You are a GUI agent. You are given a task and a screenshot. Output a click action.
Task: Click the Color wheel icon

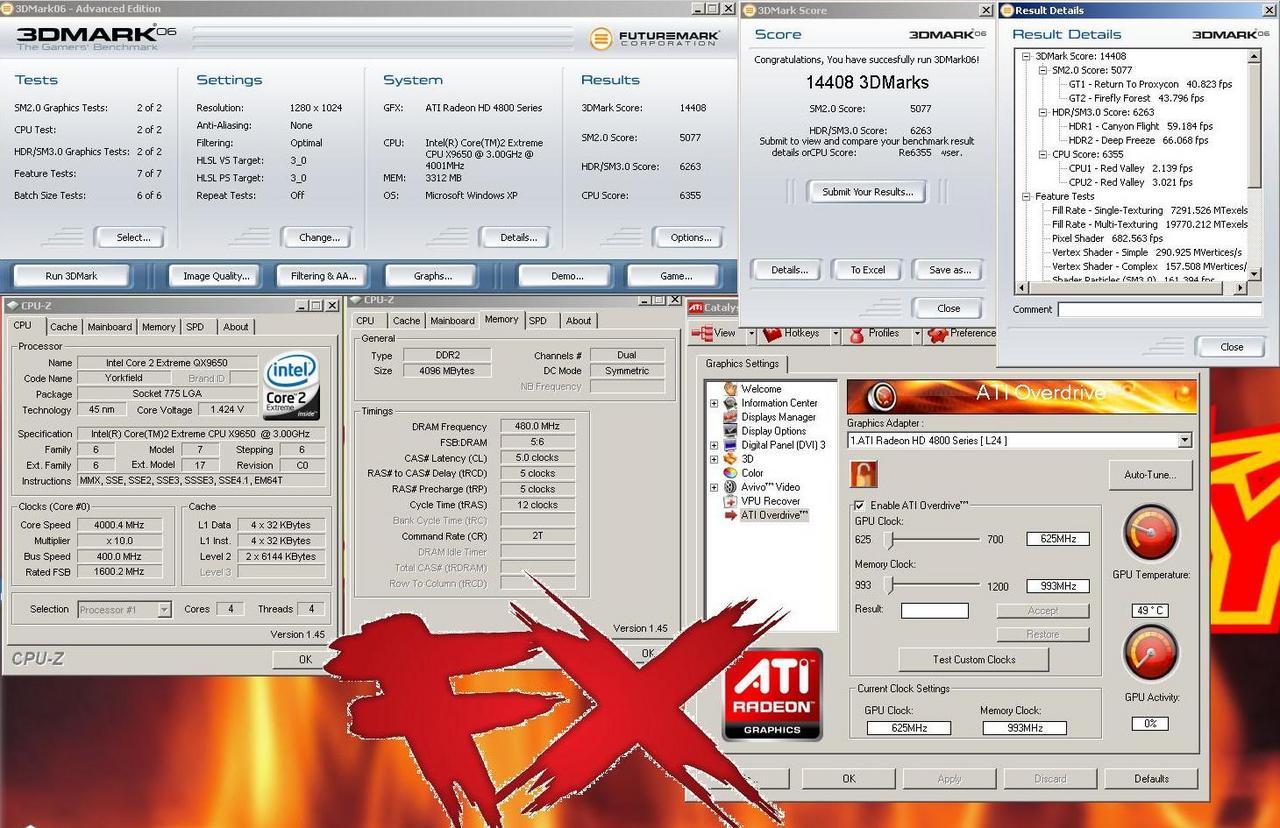(x=730, y=473)
